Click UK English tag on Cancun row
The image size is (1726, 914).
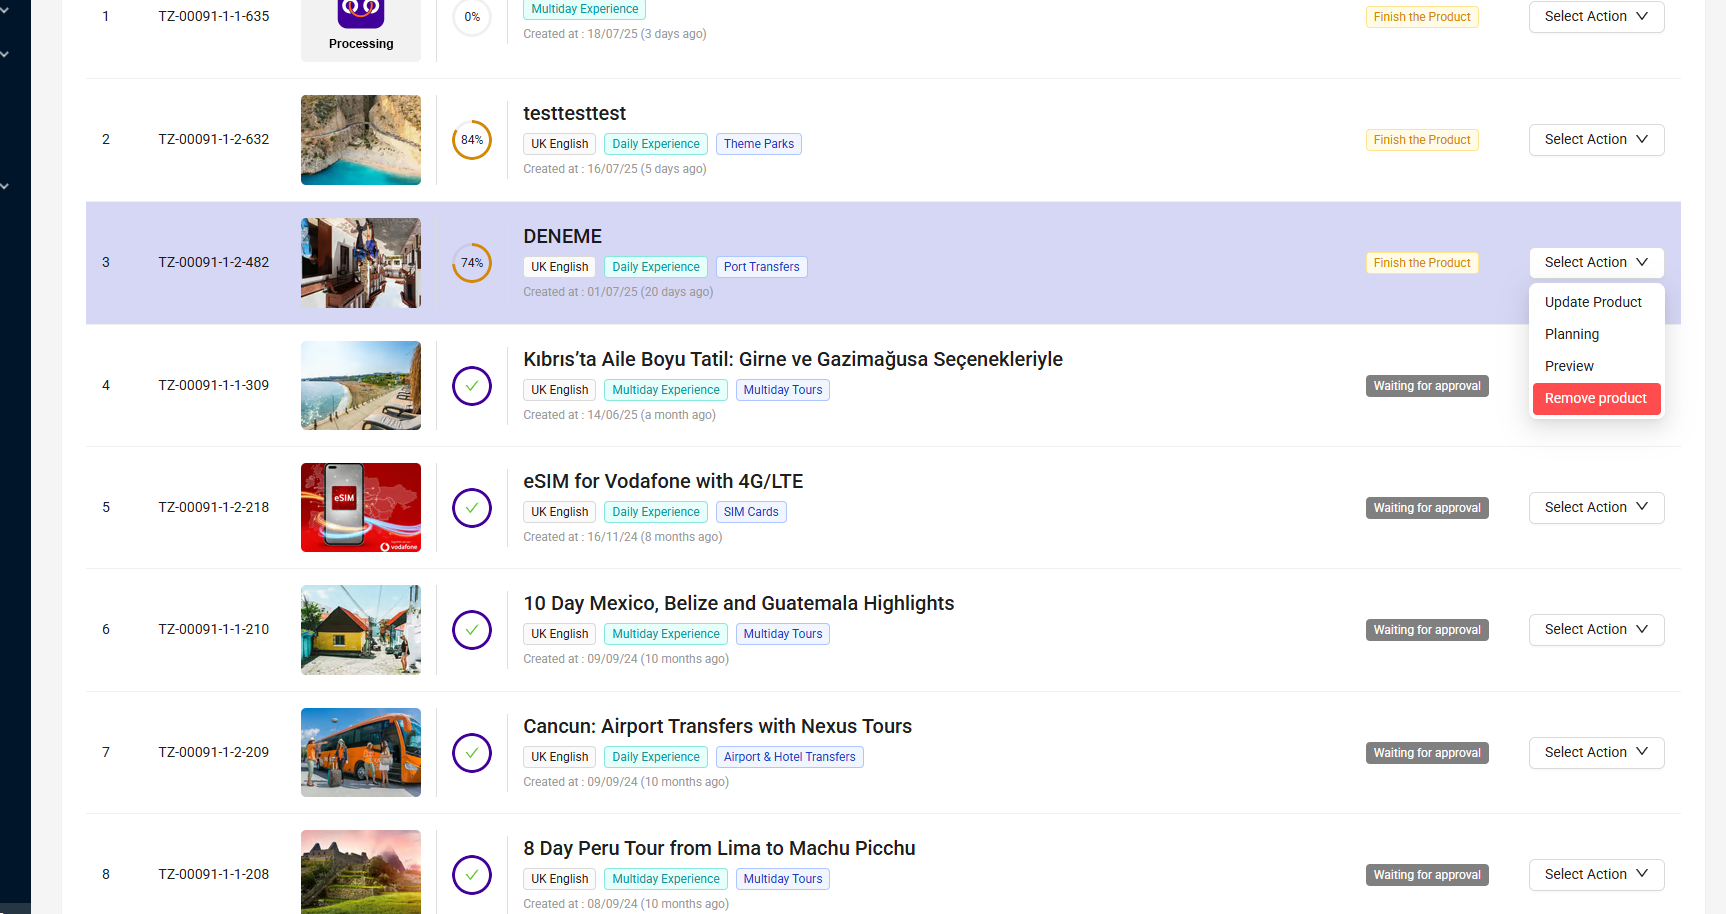[x=560, y=757]
